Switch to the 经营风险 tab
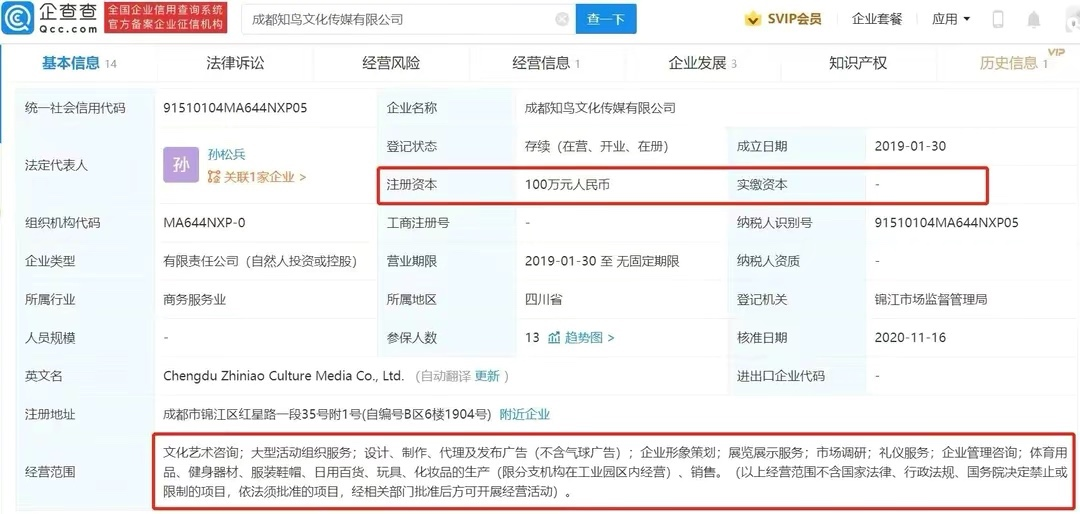This screenshot has height=514, width=1080. click(391, 63)
